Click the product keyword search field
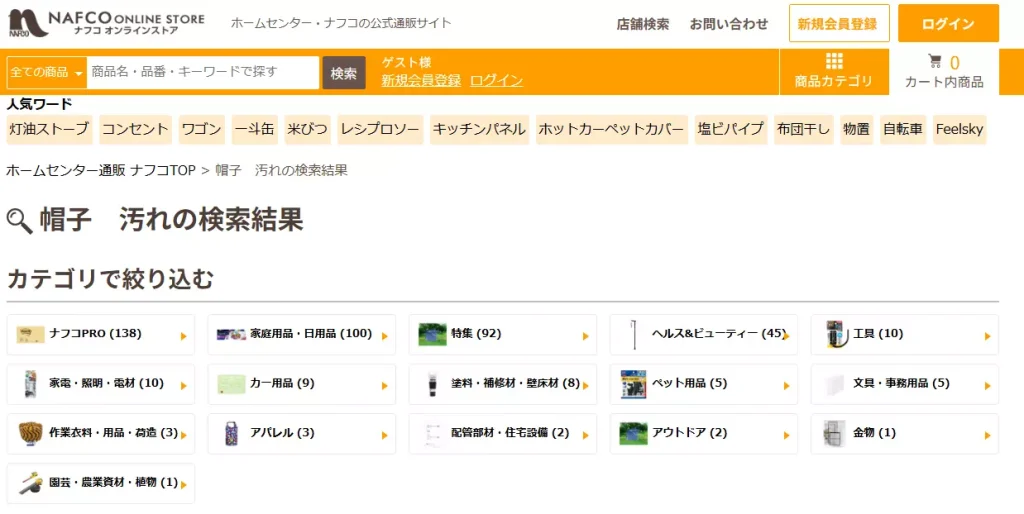 tap(203, 73)
